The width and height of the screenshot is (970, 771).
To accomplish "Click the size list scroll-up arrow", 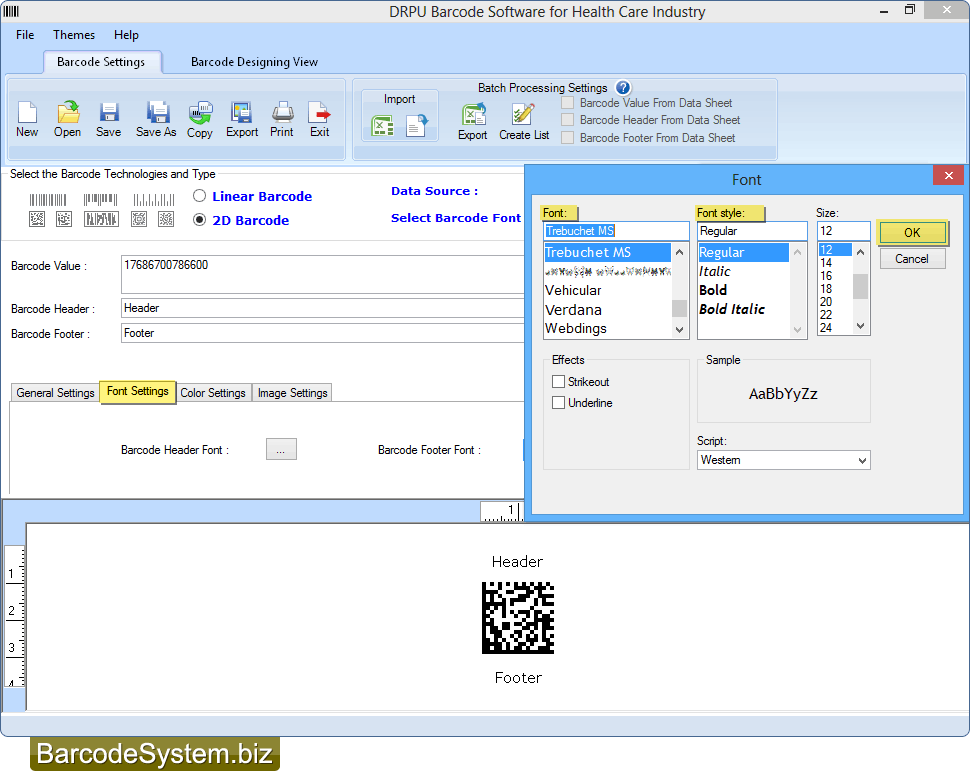I will (x=860, y=252).
